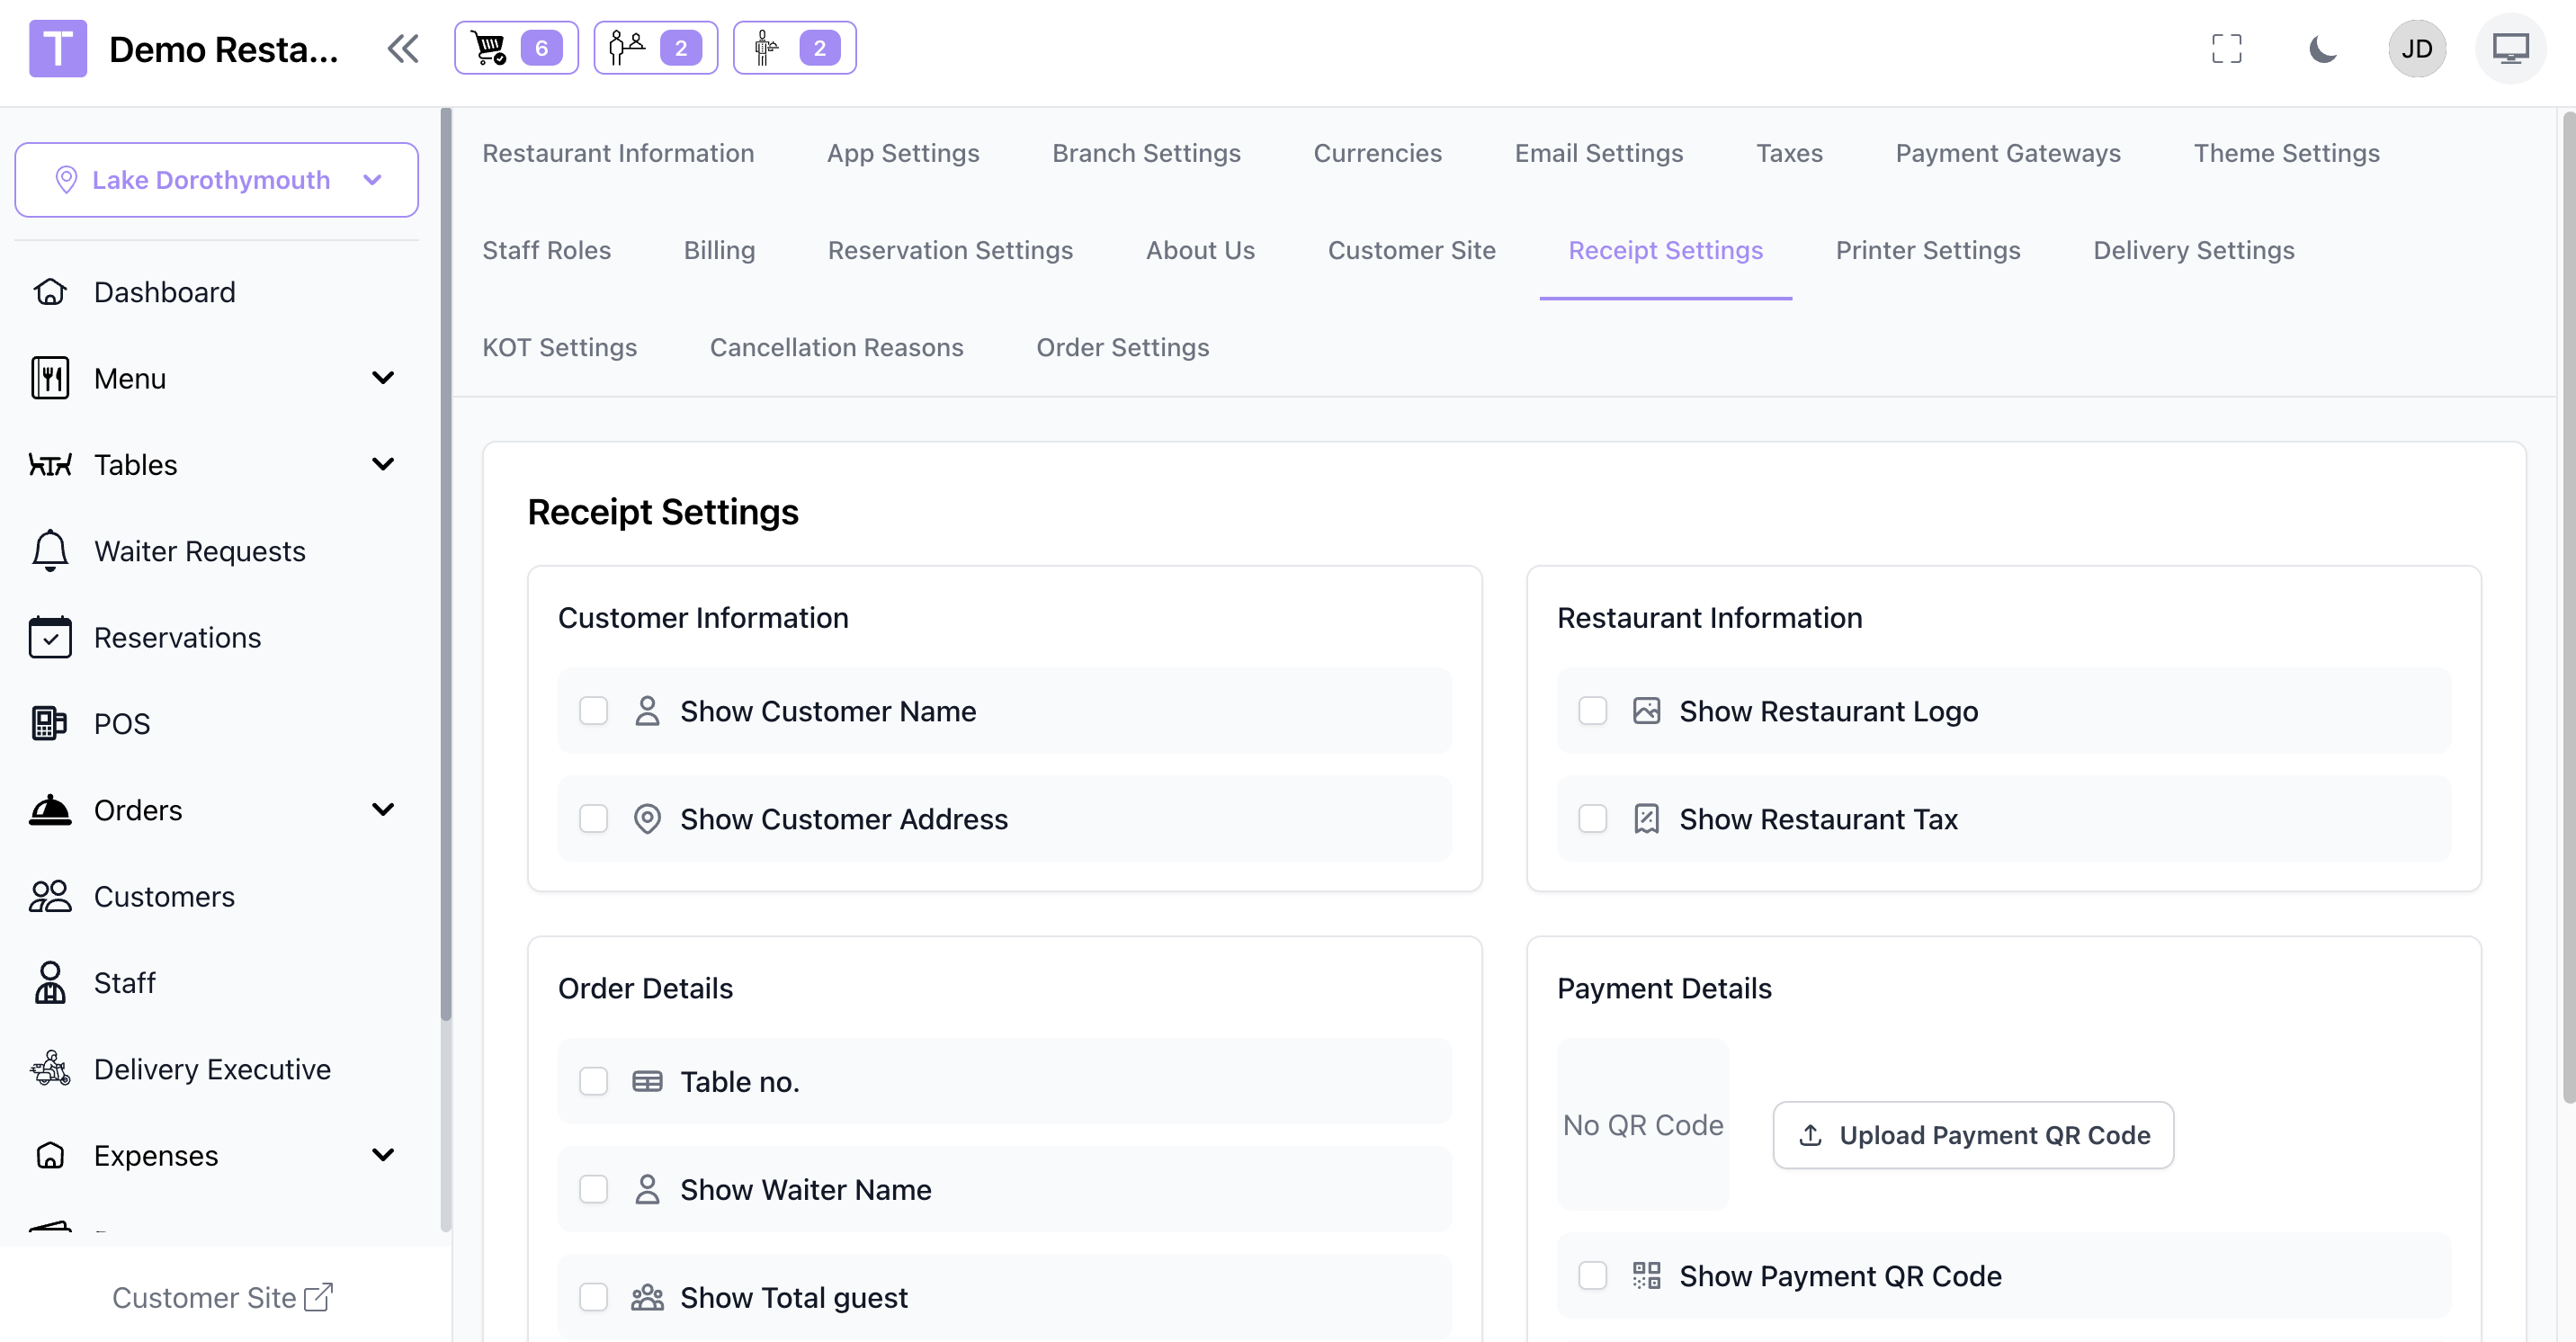
Task: Open the JD user avatar
Action: click(x=2416, y=48)
